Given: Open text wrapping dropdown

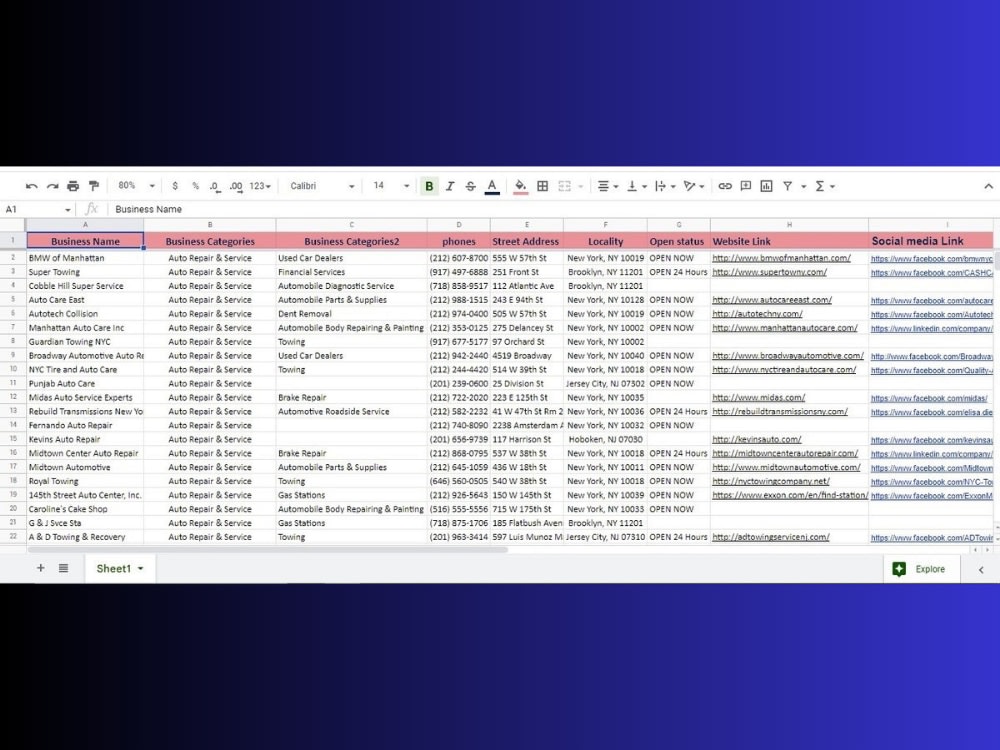Looking at the screenshot, I should (665, 186).
